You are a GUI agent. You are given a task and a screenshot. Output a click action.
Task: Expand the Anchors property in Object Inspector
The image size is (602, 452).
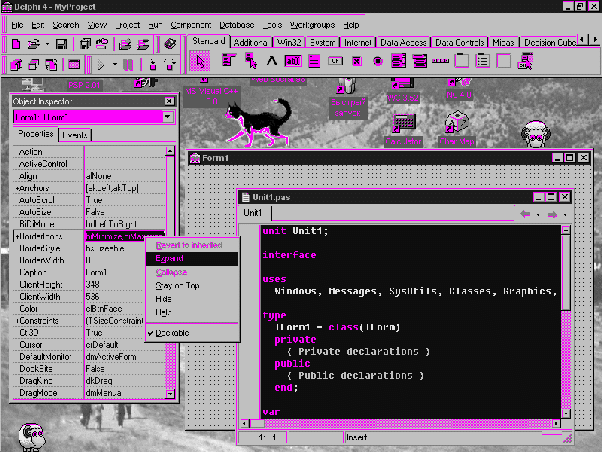point(19,186)
